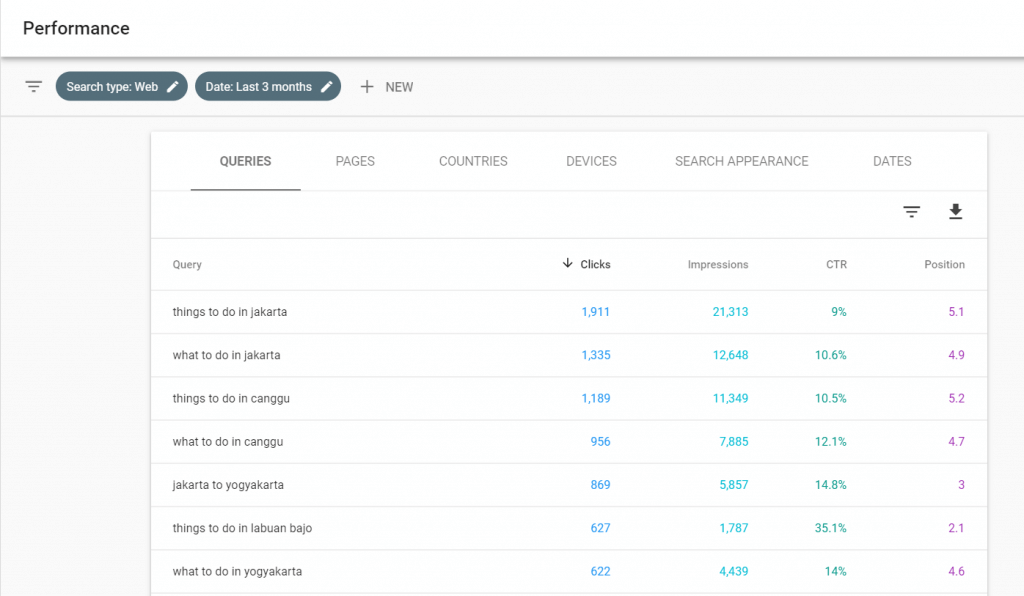
Task: Click the sort arrow beside Clicks
Action: pos(567,264)
